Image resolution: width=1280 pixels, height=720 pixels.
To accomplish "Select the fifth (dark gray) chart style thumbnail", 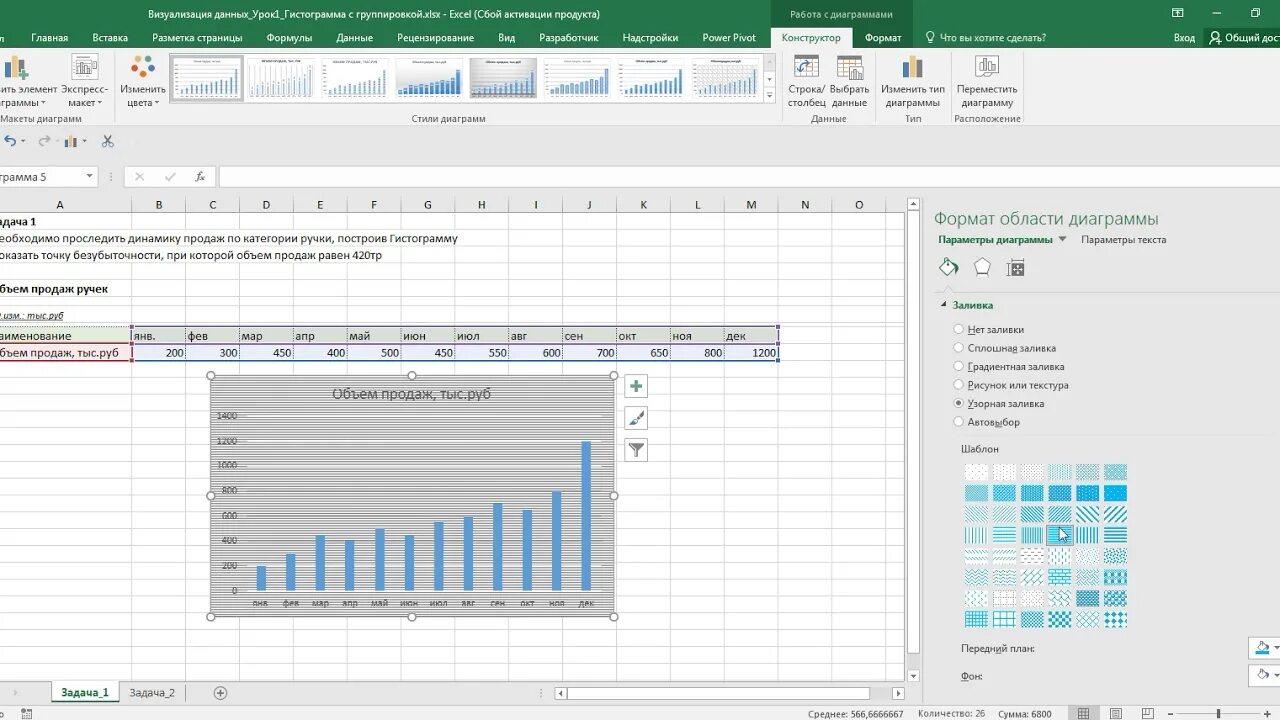I will (503, 78).
